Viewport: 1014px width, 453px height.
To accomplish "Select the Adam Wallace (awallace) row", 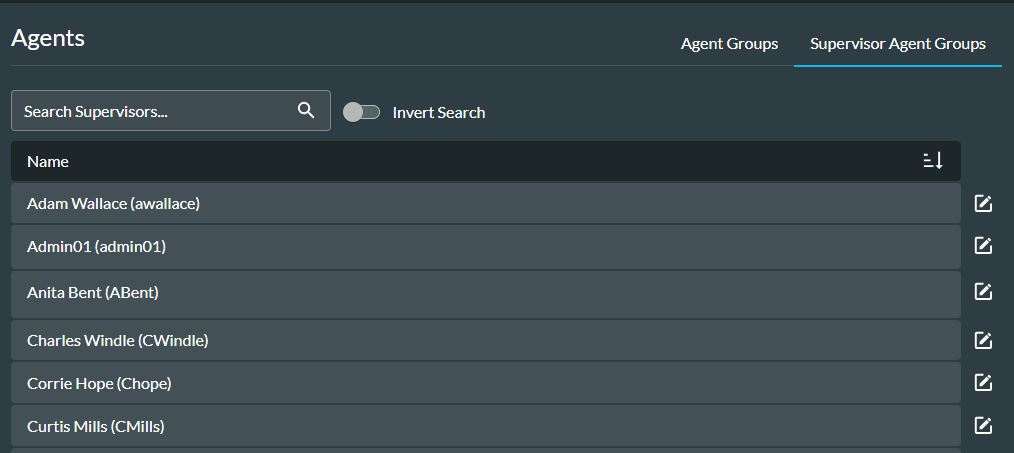I will 485,204.
